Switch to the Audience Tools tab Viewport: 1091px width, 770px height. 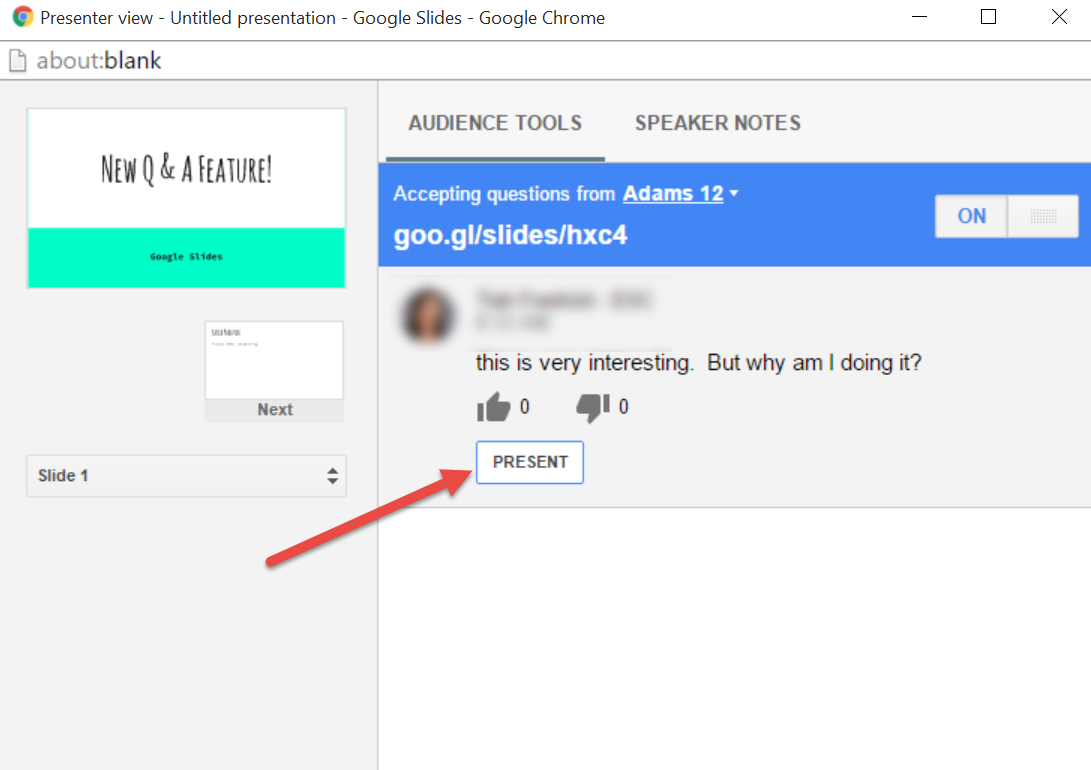pyautogui.click(x=495, y=123)
